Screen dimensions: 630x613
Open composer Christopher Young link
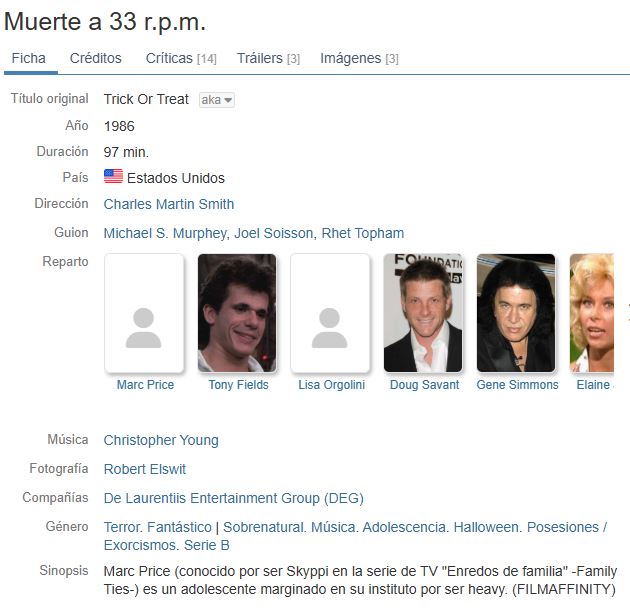(x=161, y=440)
